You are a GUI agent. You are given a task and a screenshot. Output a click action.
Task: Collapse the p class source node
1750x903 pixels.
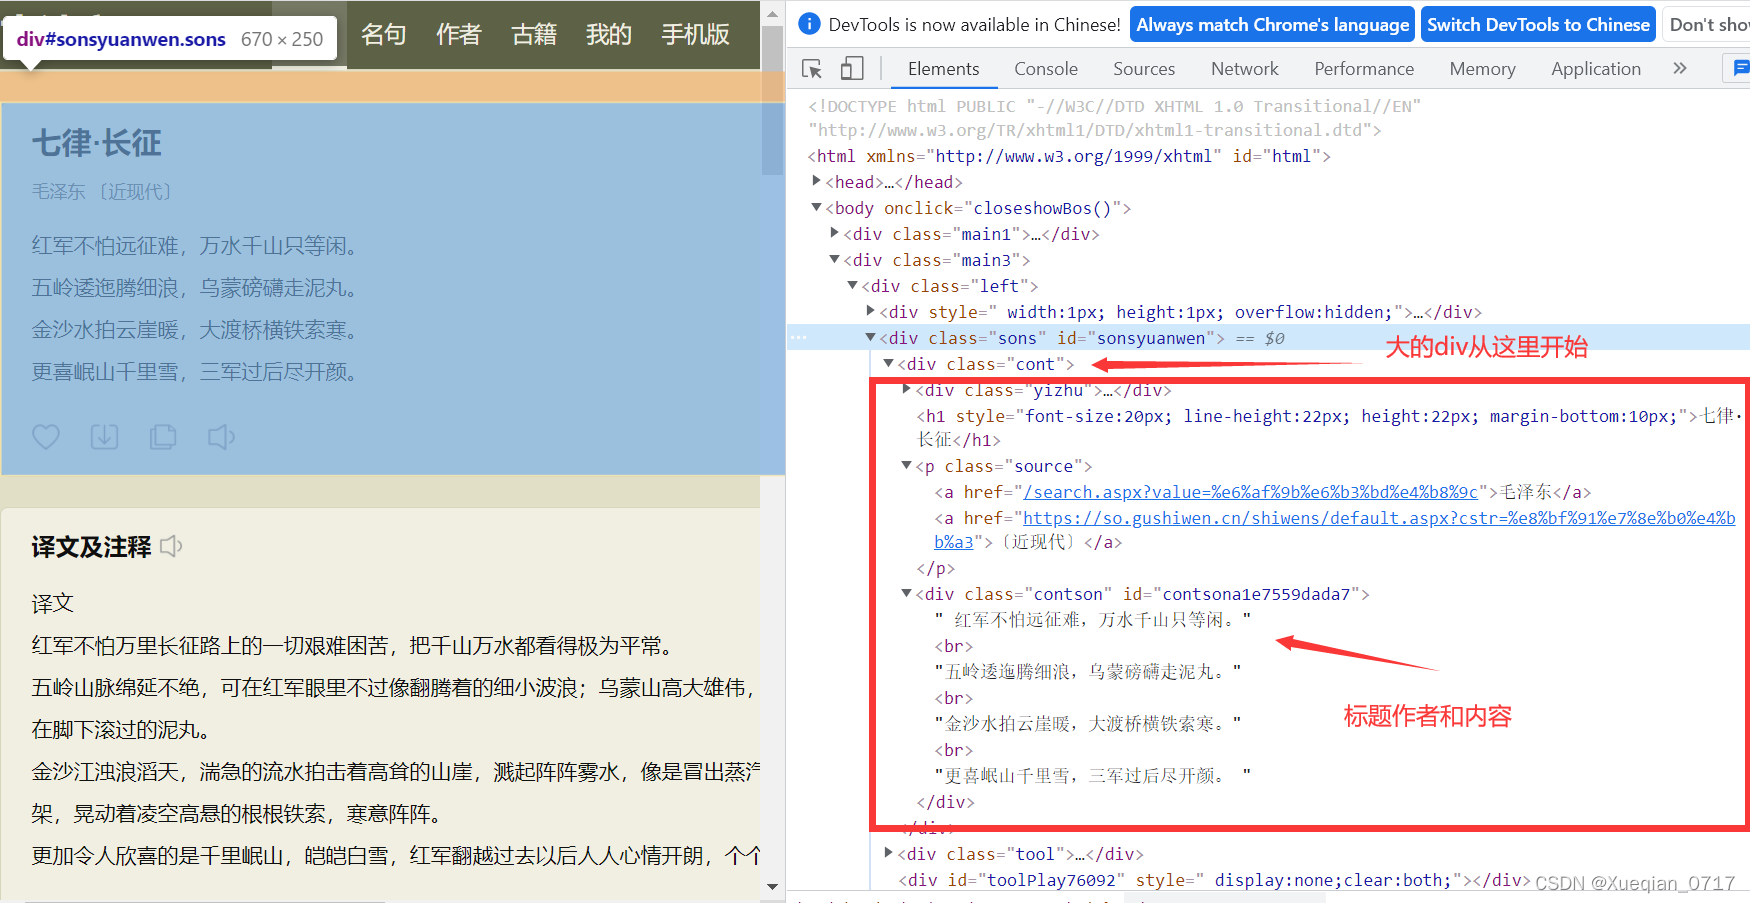(907, 465)
